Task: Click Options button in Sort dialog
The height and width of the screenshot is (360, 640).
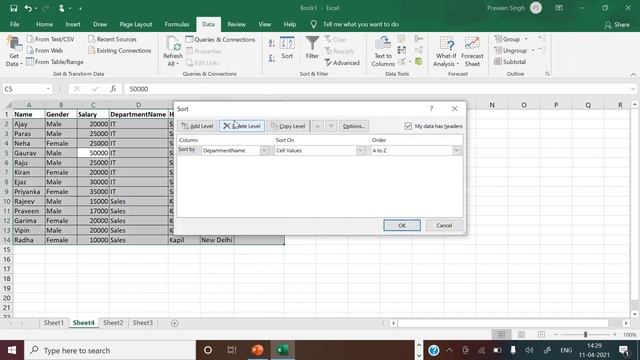Action: (353, 126)
